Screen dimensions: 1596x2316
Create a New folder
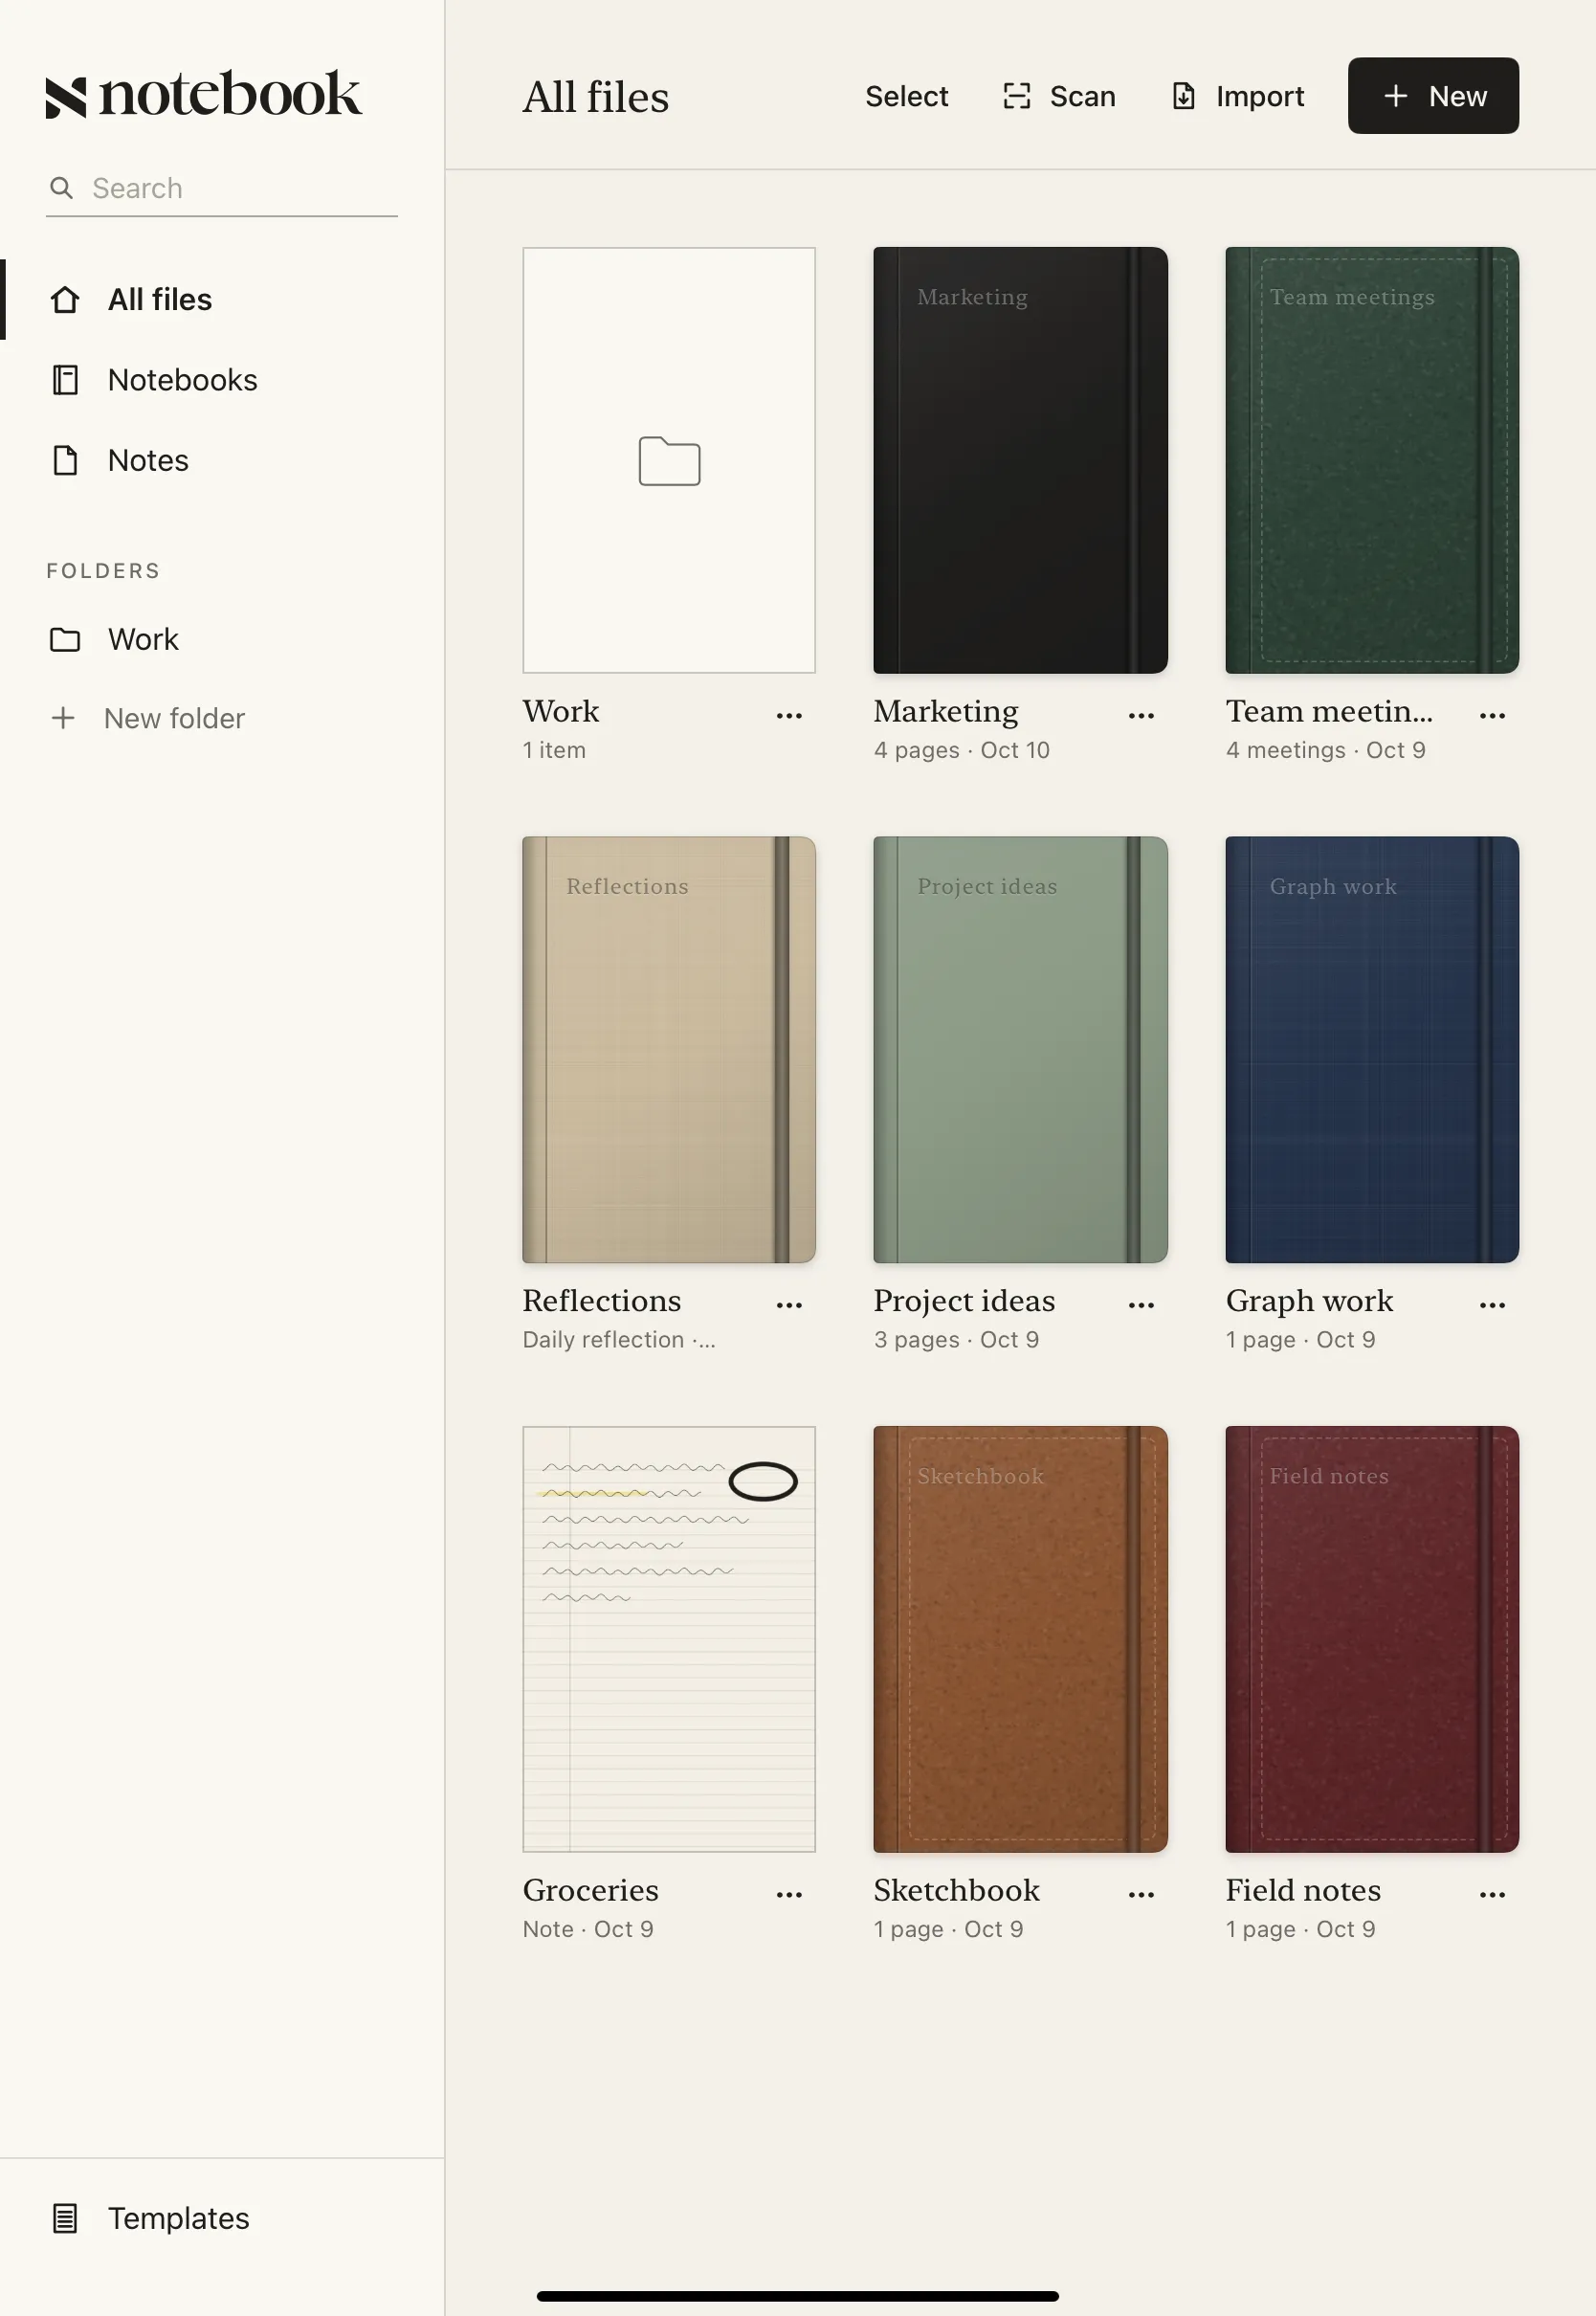tap(148, 718)
